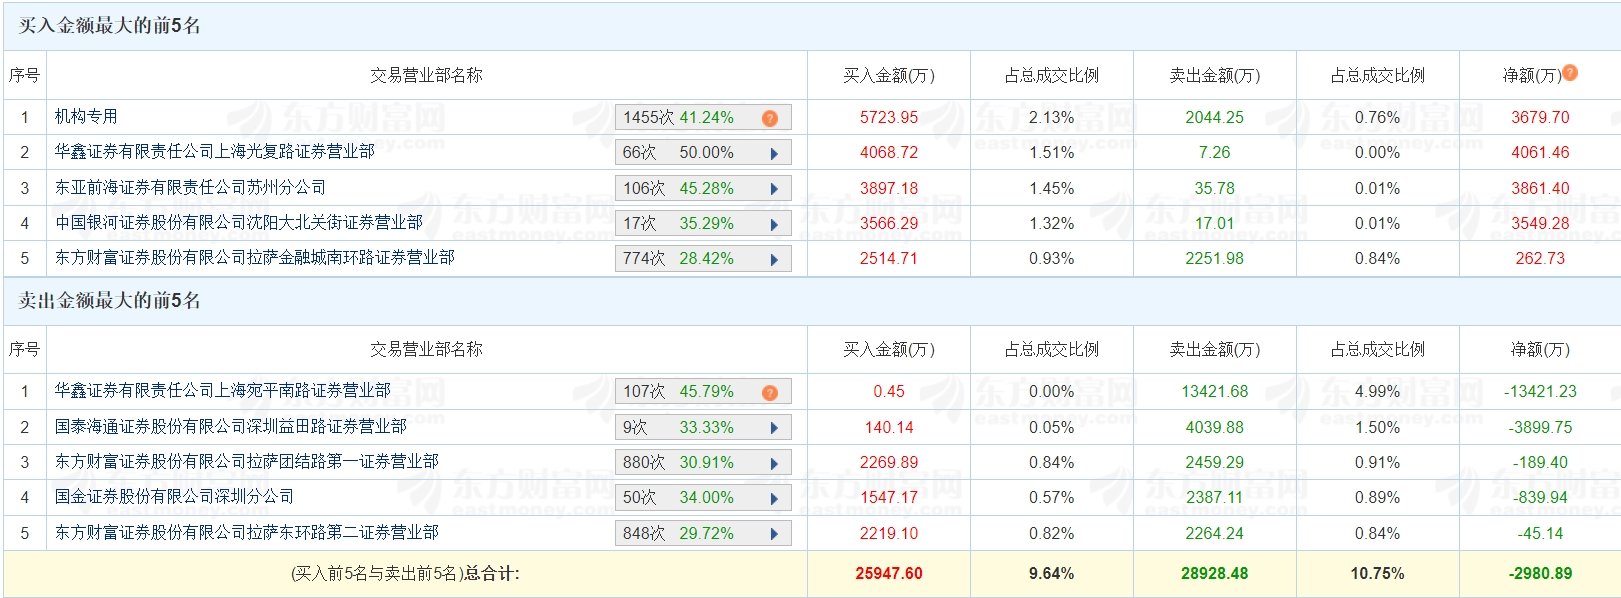
Task: Click the buy amount "3897.18"
Action: tap(889, 189)
